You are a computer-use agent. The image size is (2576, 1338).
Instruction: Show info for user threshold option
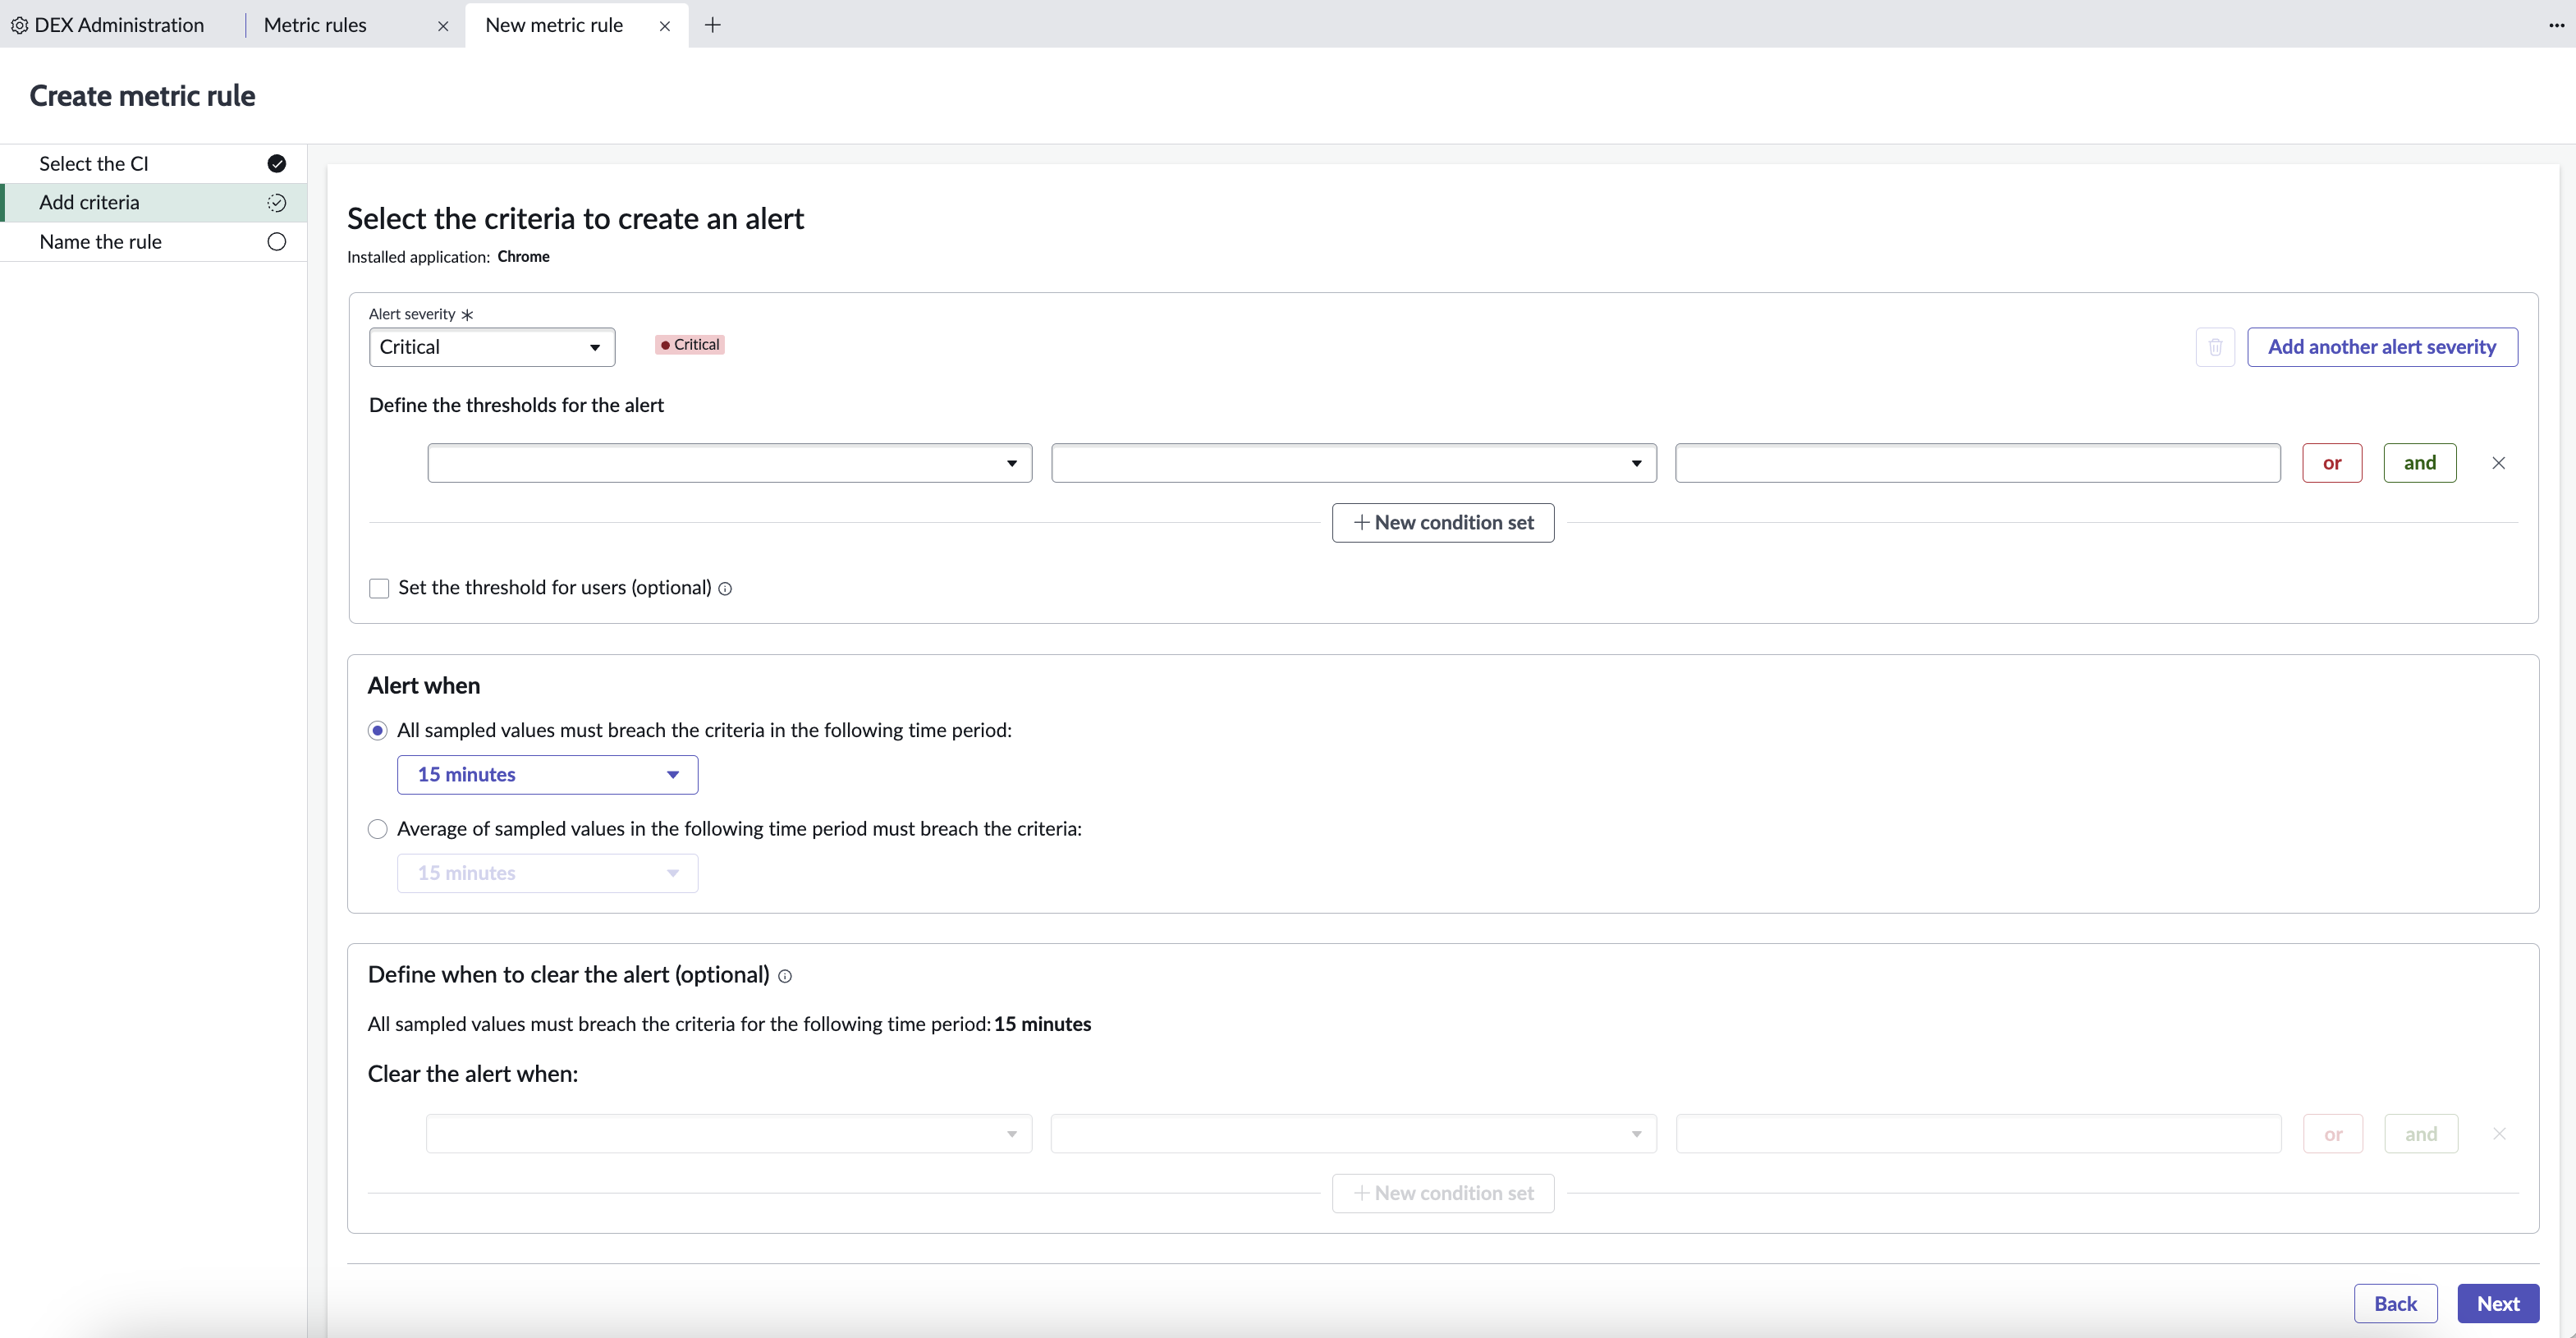(x=725, y=589)
